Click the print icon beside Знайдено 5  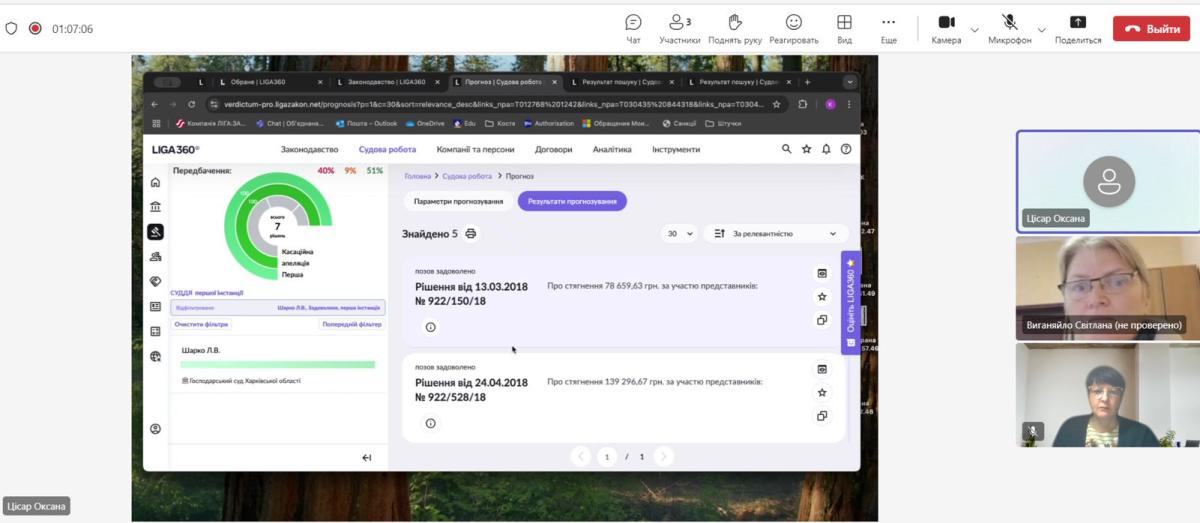tap(471, 234)
